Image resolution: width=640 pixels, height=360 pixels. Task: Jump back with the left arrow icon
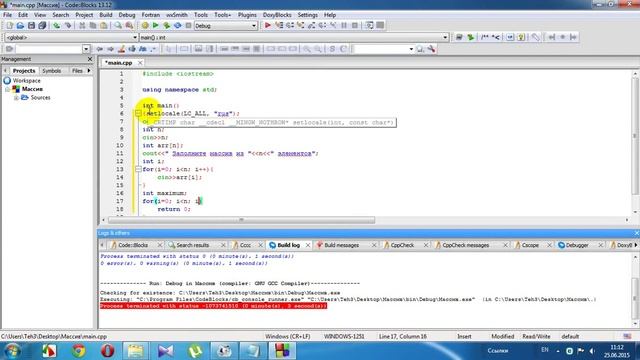100,49
